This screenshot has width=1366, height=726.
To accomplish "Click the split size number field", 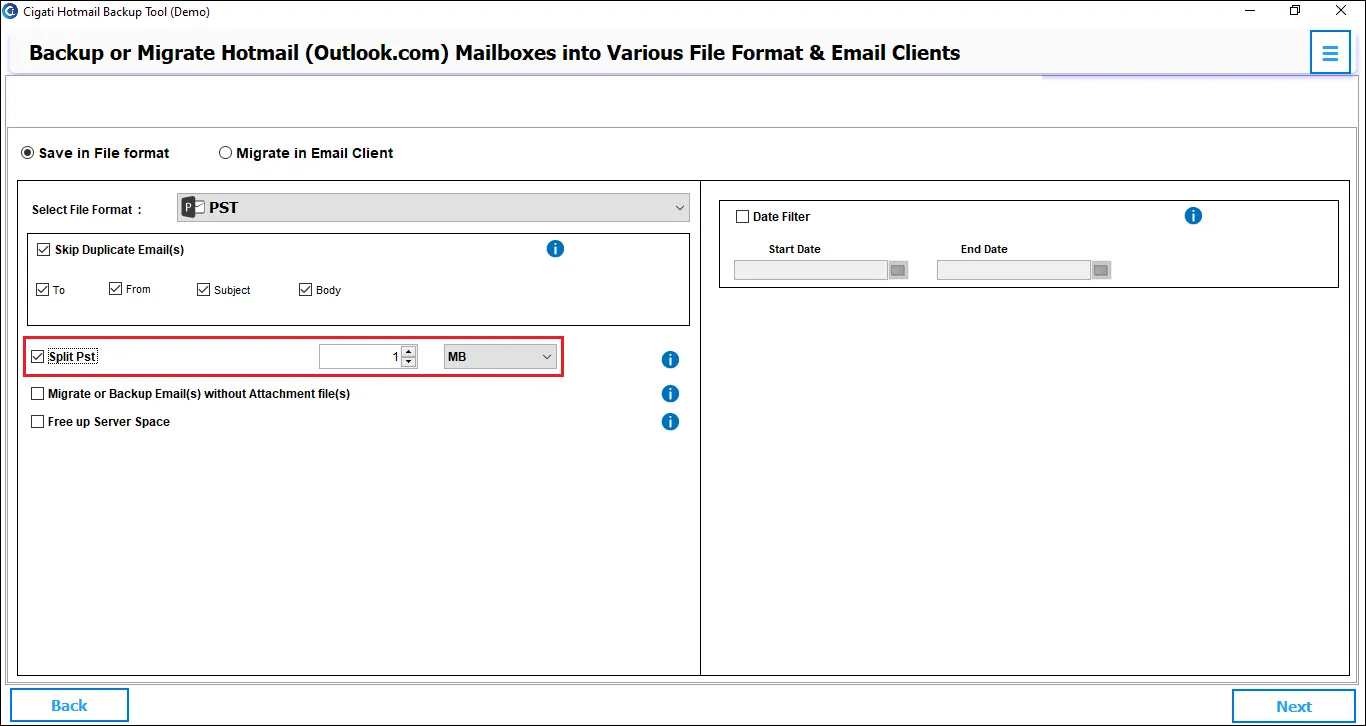I will (x=360, y=357).
